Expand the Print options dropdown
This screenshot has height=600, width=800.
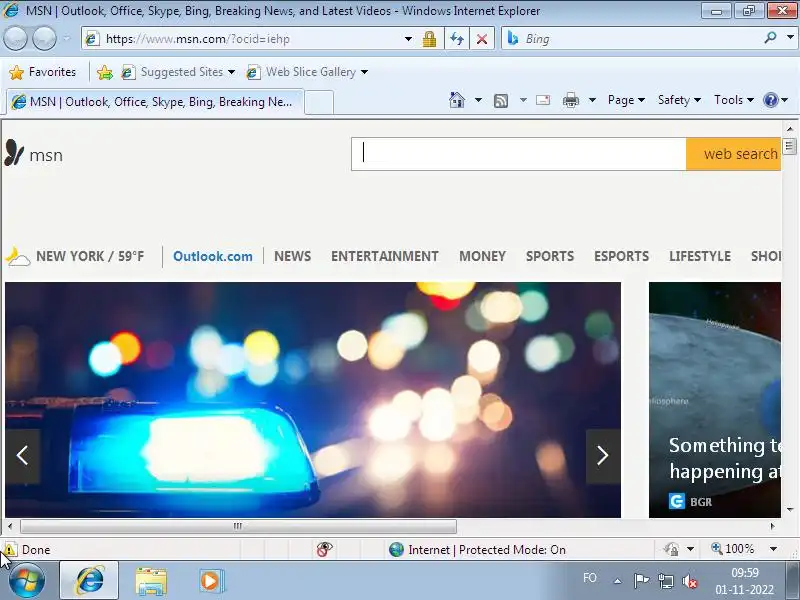click(592, 100)
